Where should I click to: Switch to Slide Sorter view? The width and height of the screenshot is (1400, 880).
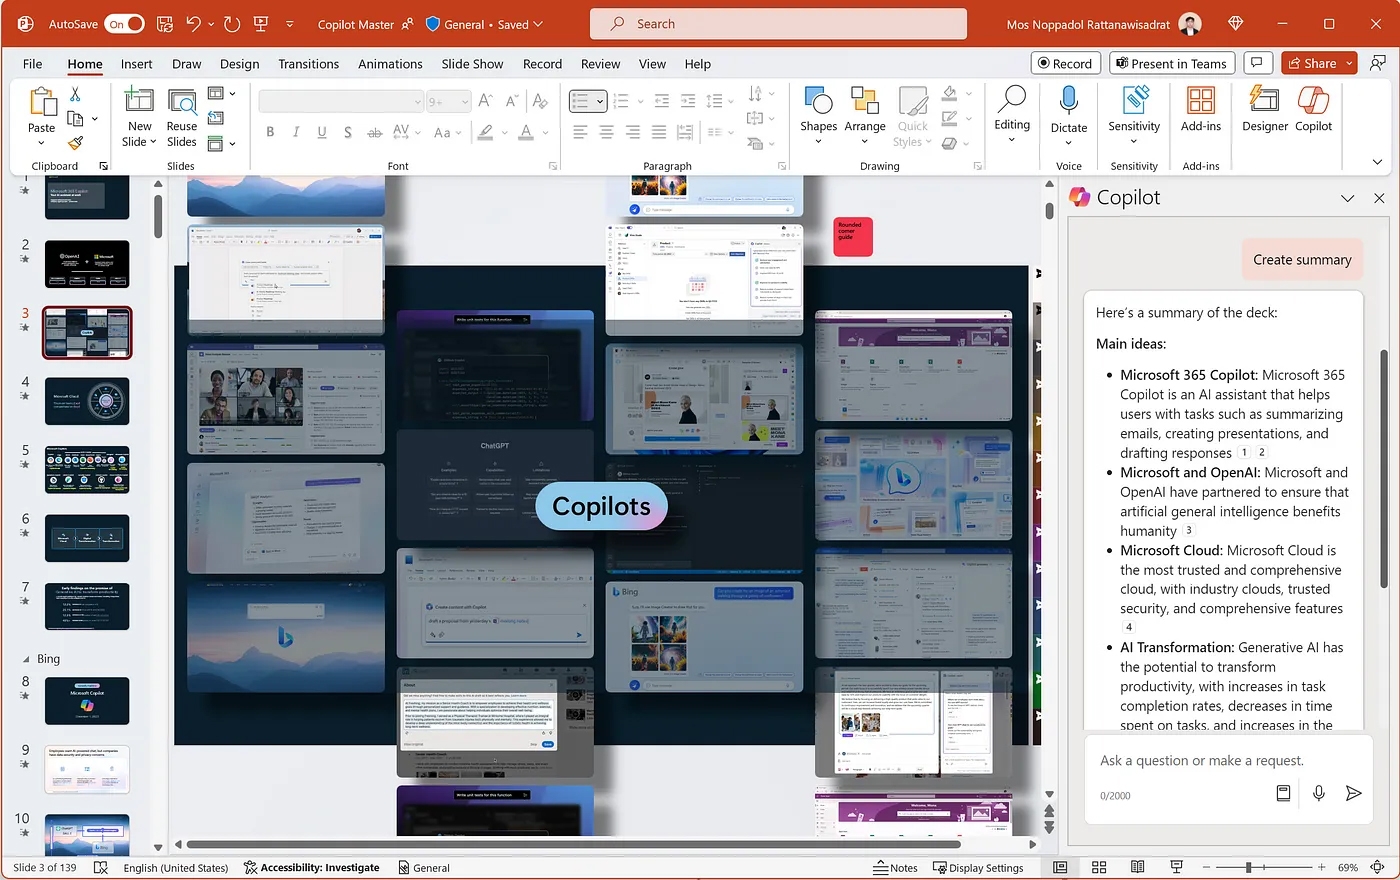coord(1099,867)
